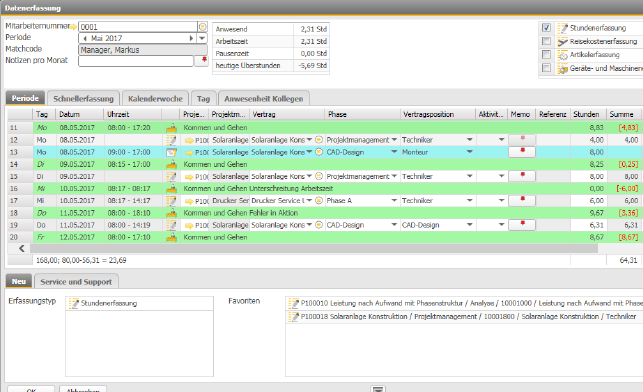Click Kommen und Gehen icon in row 11

coord(171,128)
